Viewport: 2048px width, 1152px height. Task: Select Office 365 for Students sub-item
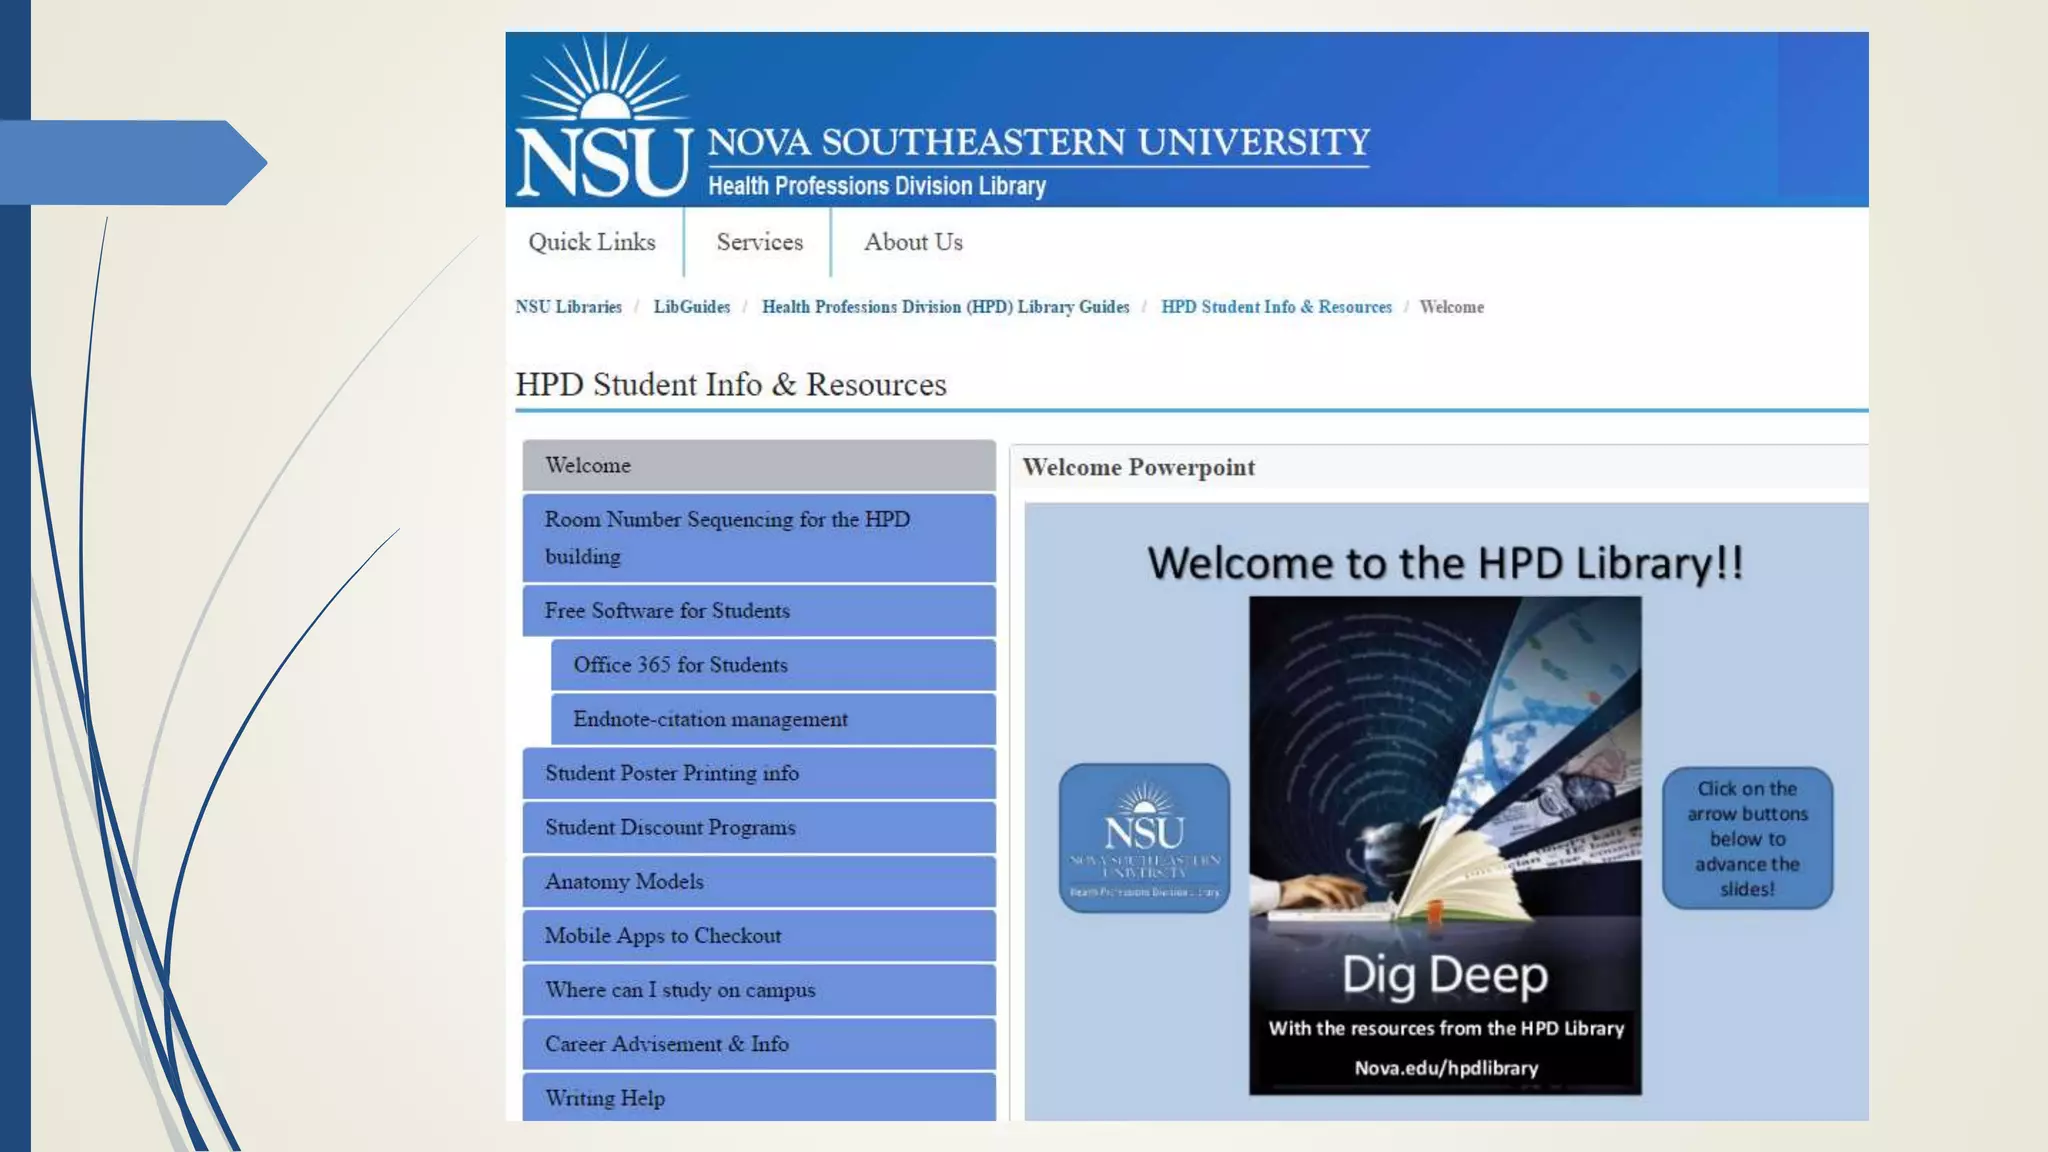772,665
